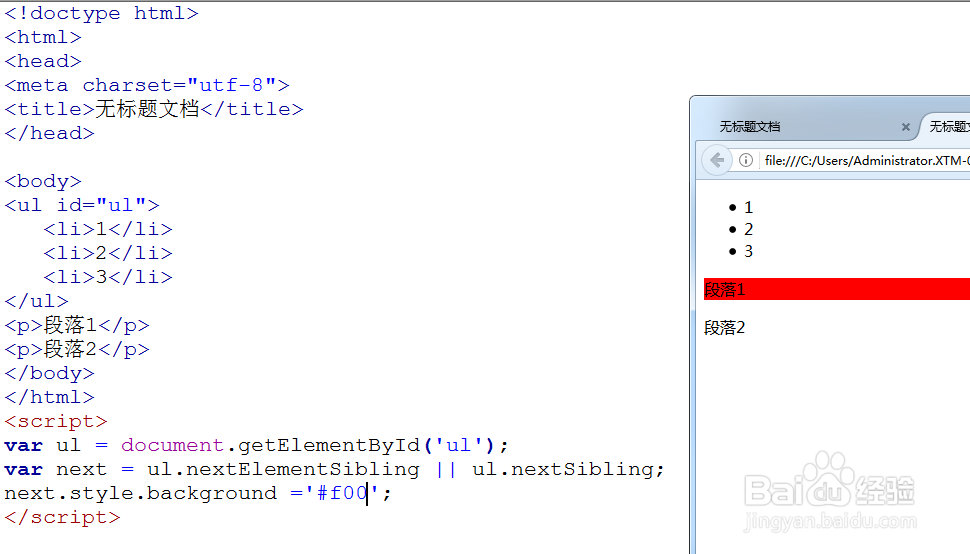Click the <title>无标题文档</title> line
Image resolution: width=970 pixels, height=554 pixels.
[154, 109]
